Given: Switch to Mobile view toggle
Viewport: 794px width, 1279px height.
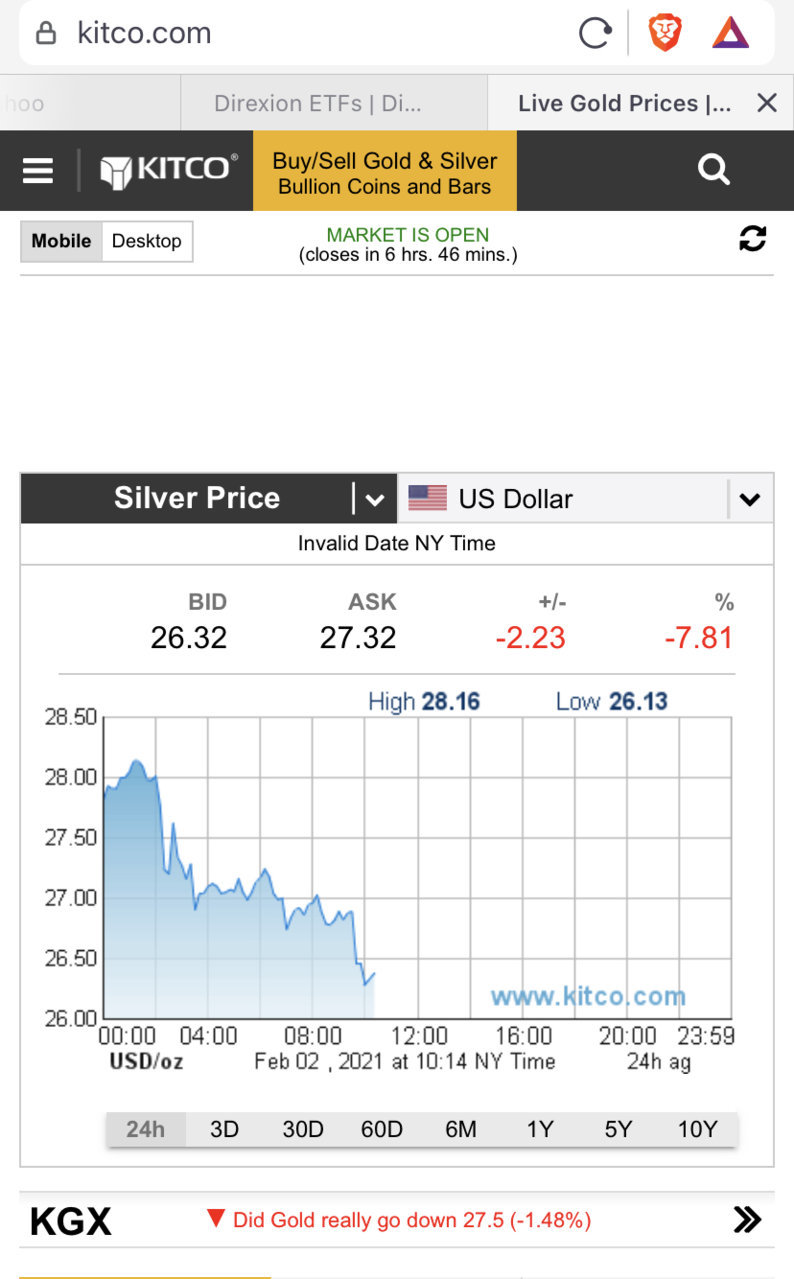Looking at the screenshot, I should tap(61, 241).
